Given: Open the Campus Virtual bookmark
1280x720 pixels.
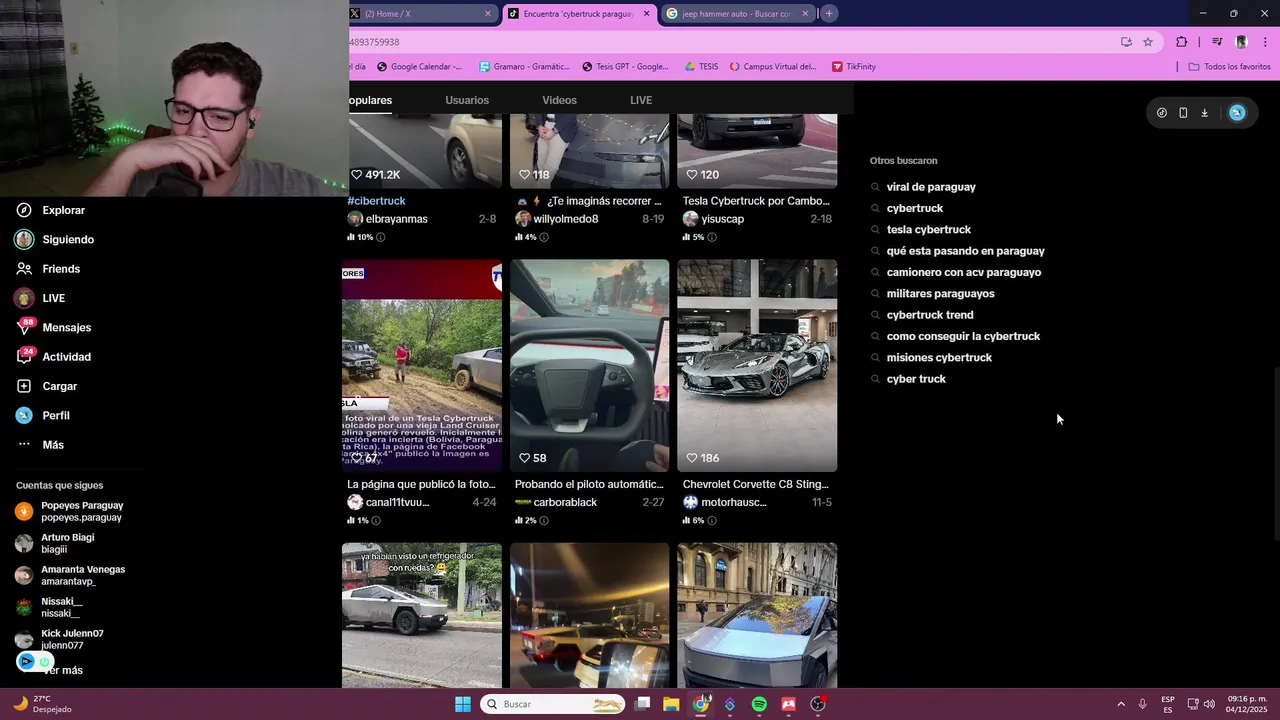Looking at the screenshot, I should pyautogui.click(x=772, y=67).
